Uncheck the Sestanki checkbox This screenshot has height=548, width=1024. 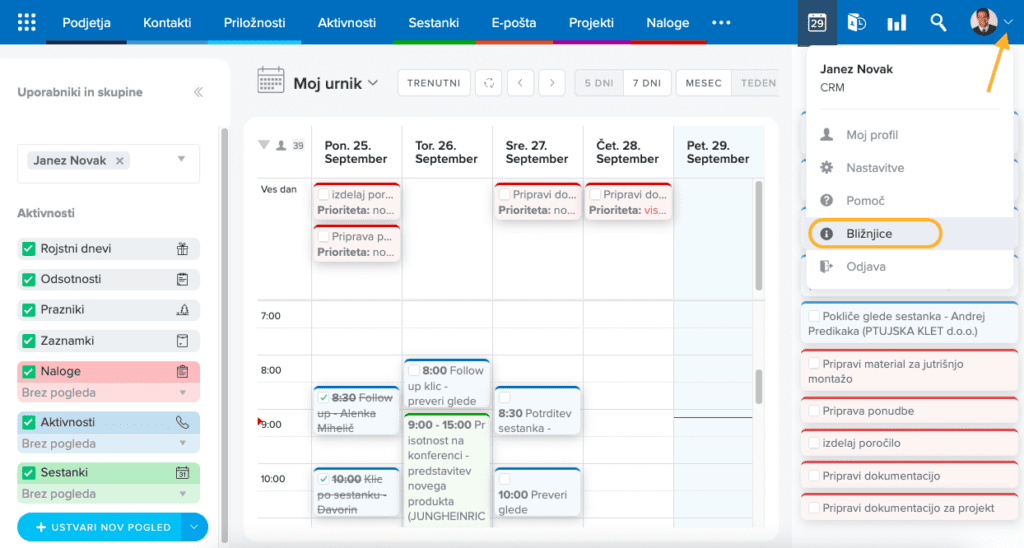(28, 472)
